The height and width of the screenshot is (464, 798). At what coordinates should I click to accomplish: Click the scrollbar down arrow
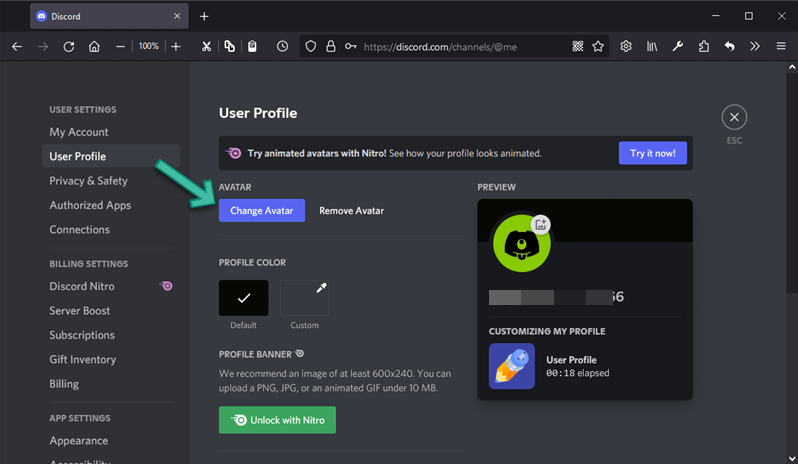[792, 458]
